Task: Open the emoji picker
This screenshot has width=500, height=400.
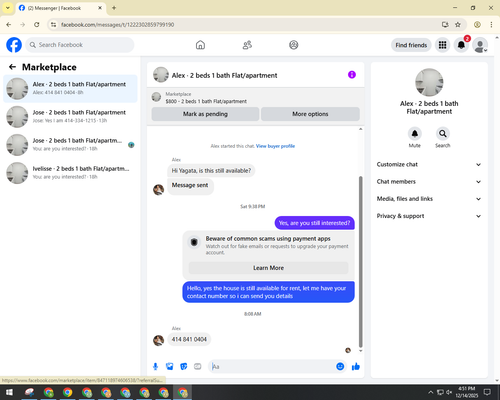Action: tap(340, 367)
